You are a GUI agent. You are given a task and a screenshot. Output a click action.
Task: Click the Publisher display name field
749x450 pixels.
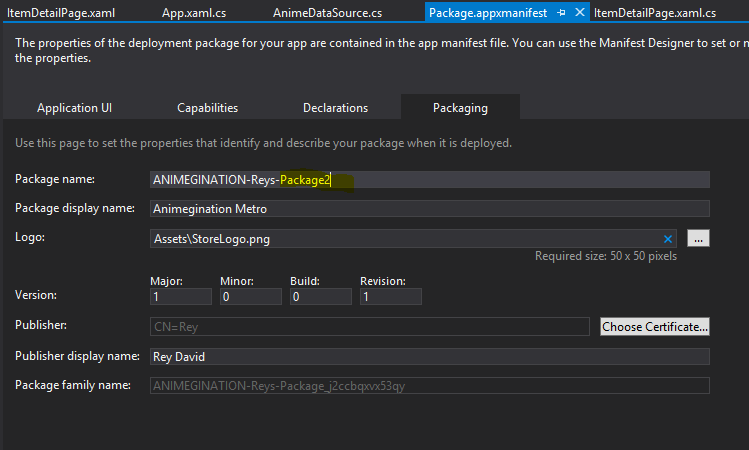pyautogui.click(x=429, y=357)
